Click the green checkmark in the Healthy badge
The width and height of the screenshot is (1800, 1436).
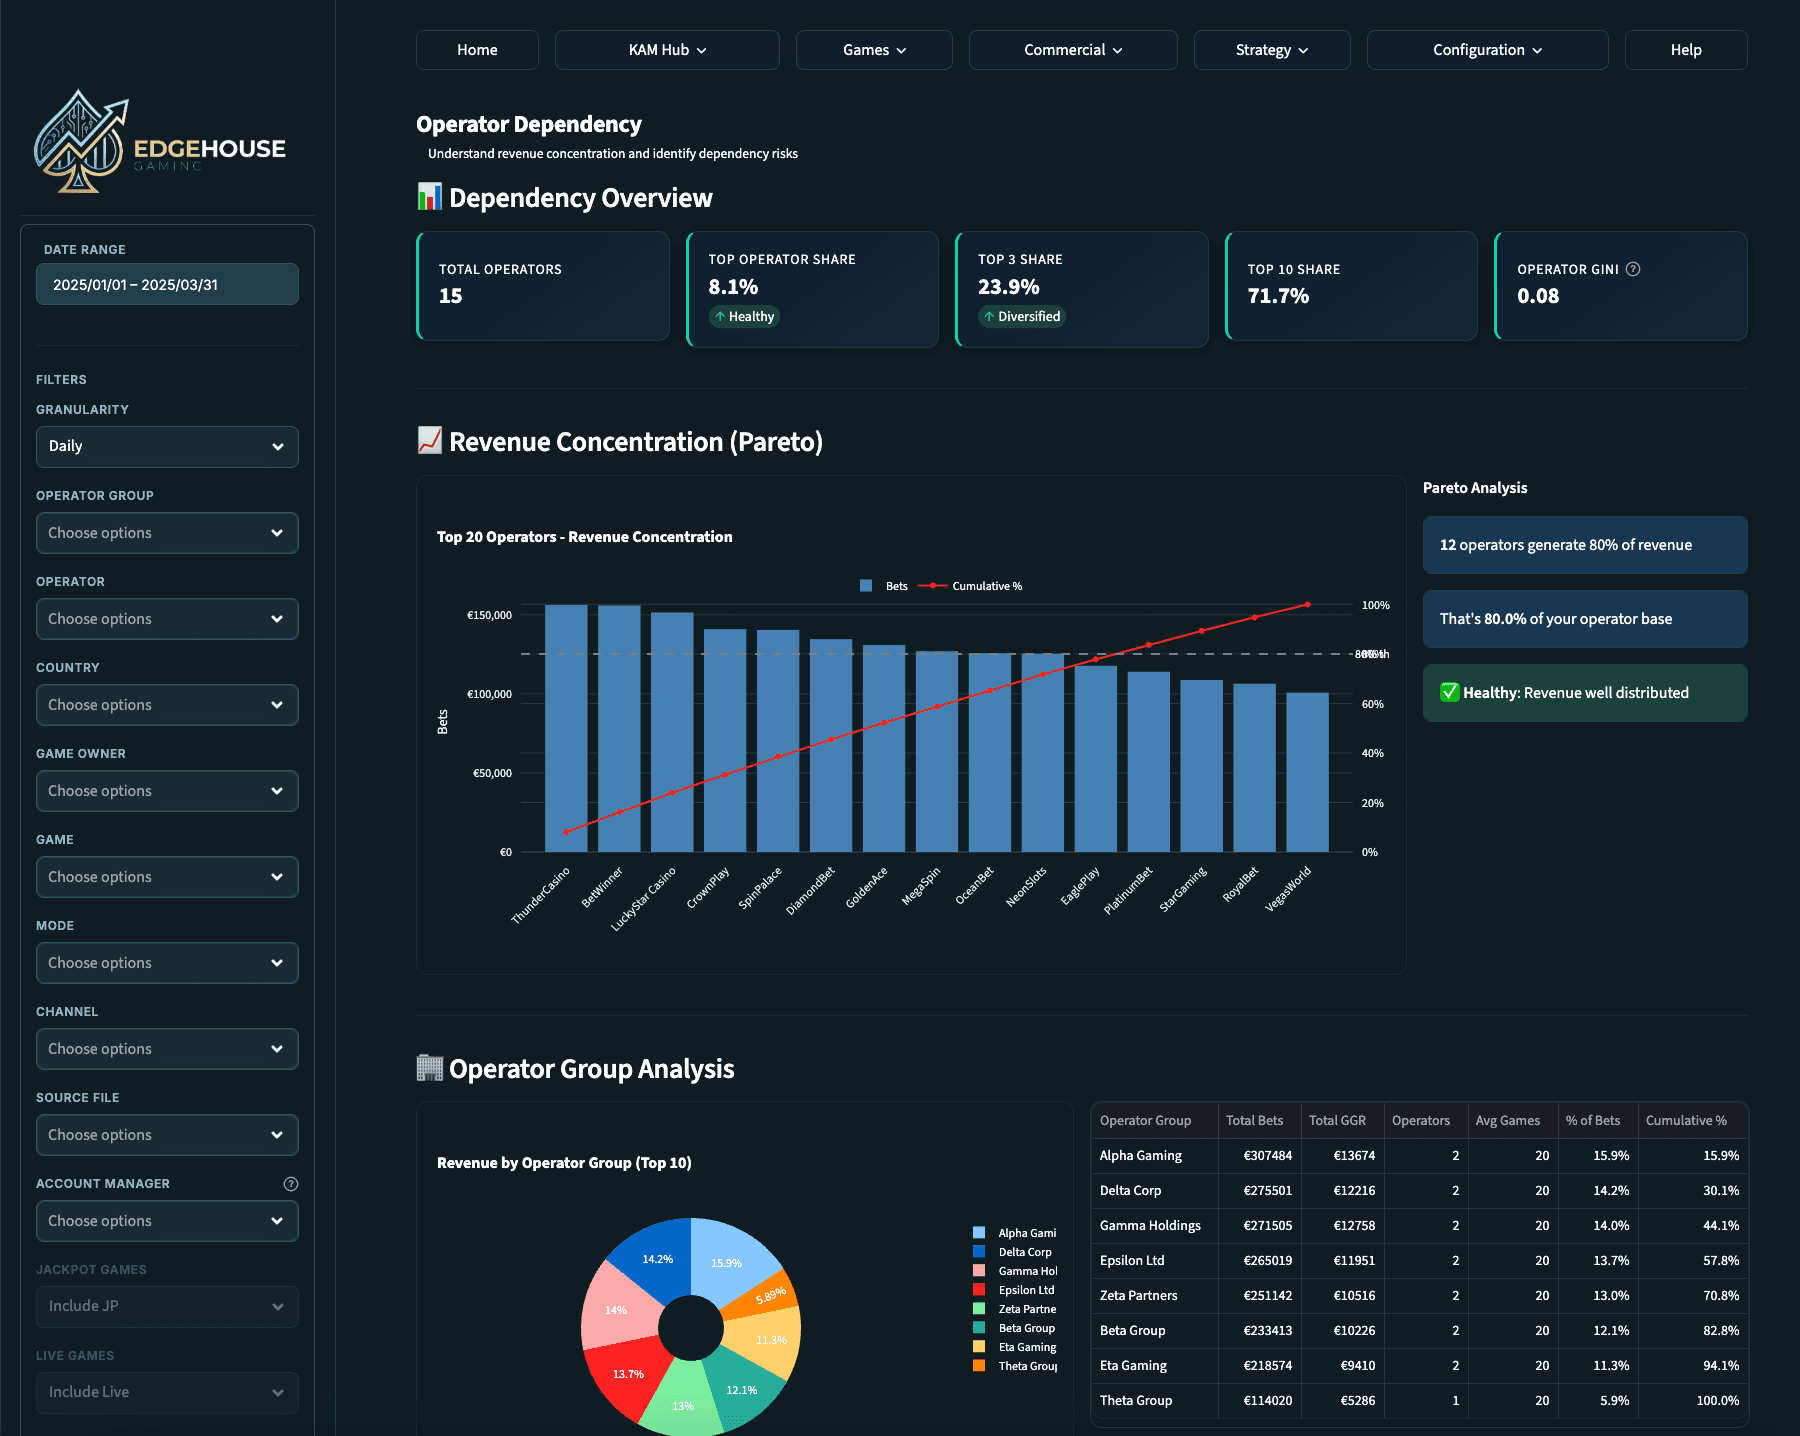click(x=1448, y=692)
